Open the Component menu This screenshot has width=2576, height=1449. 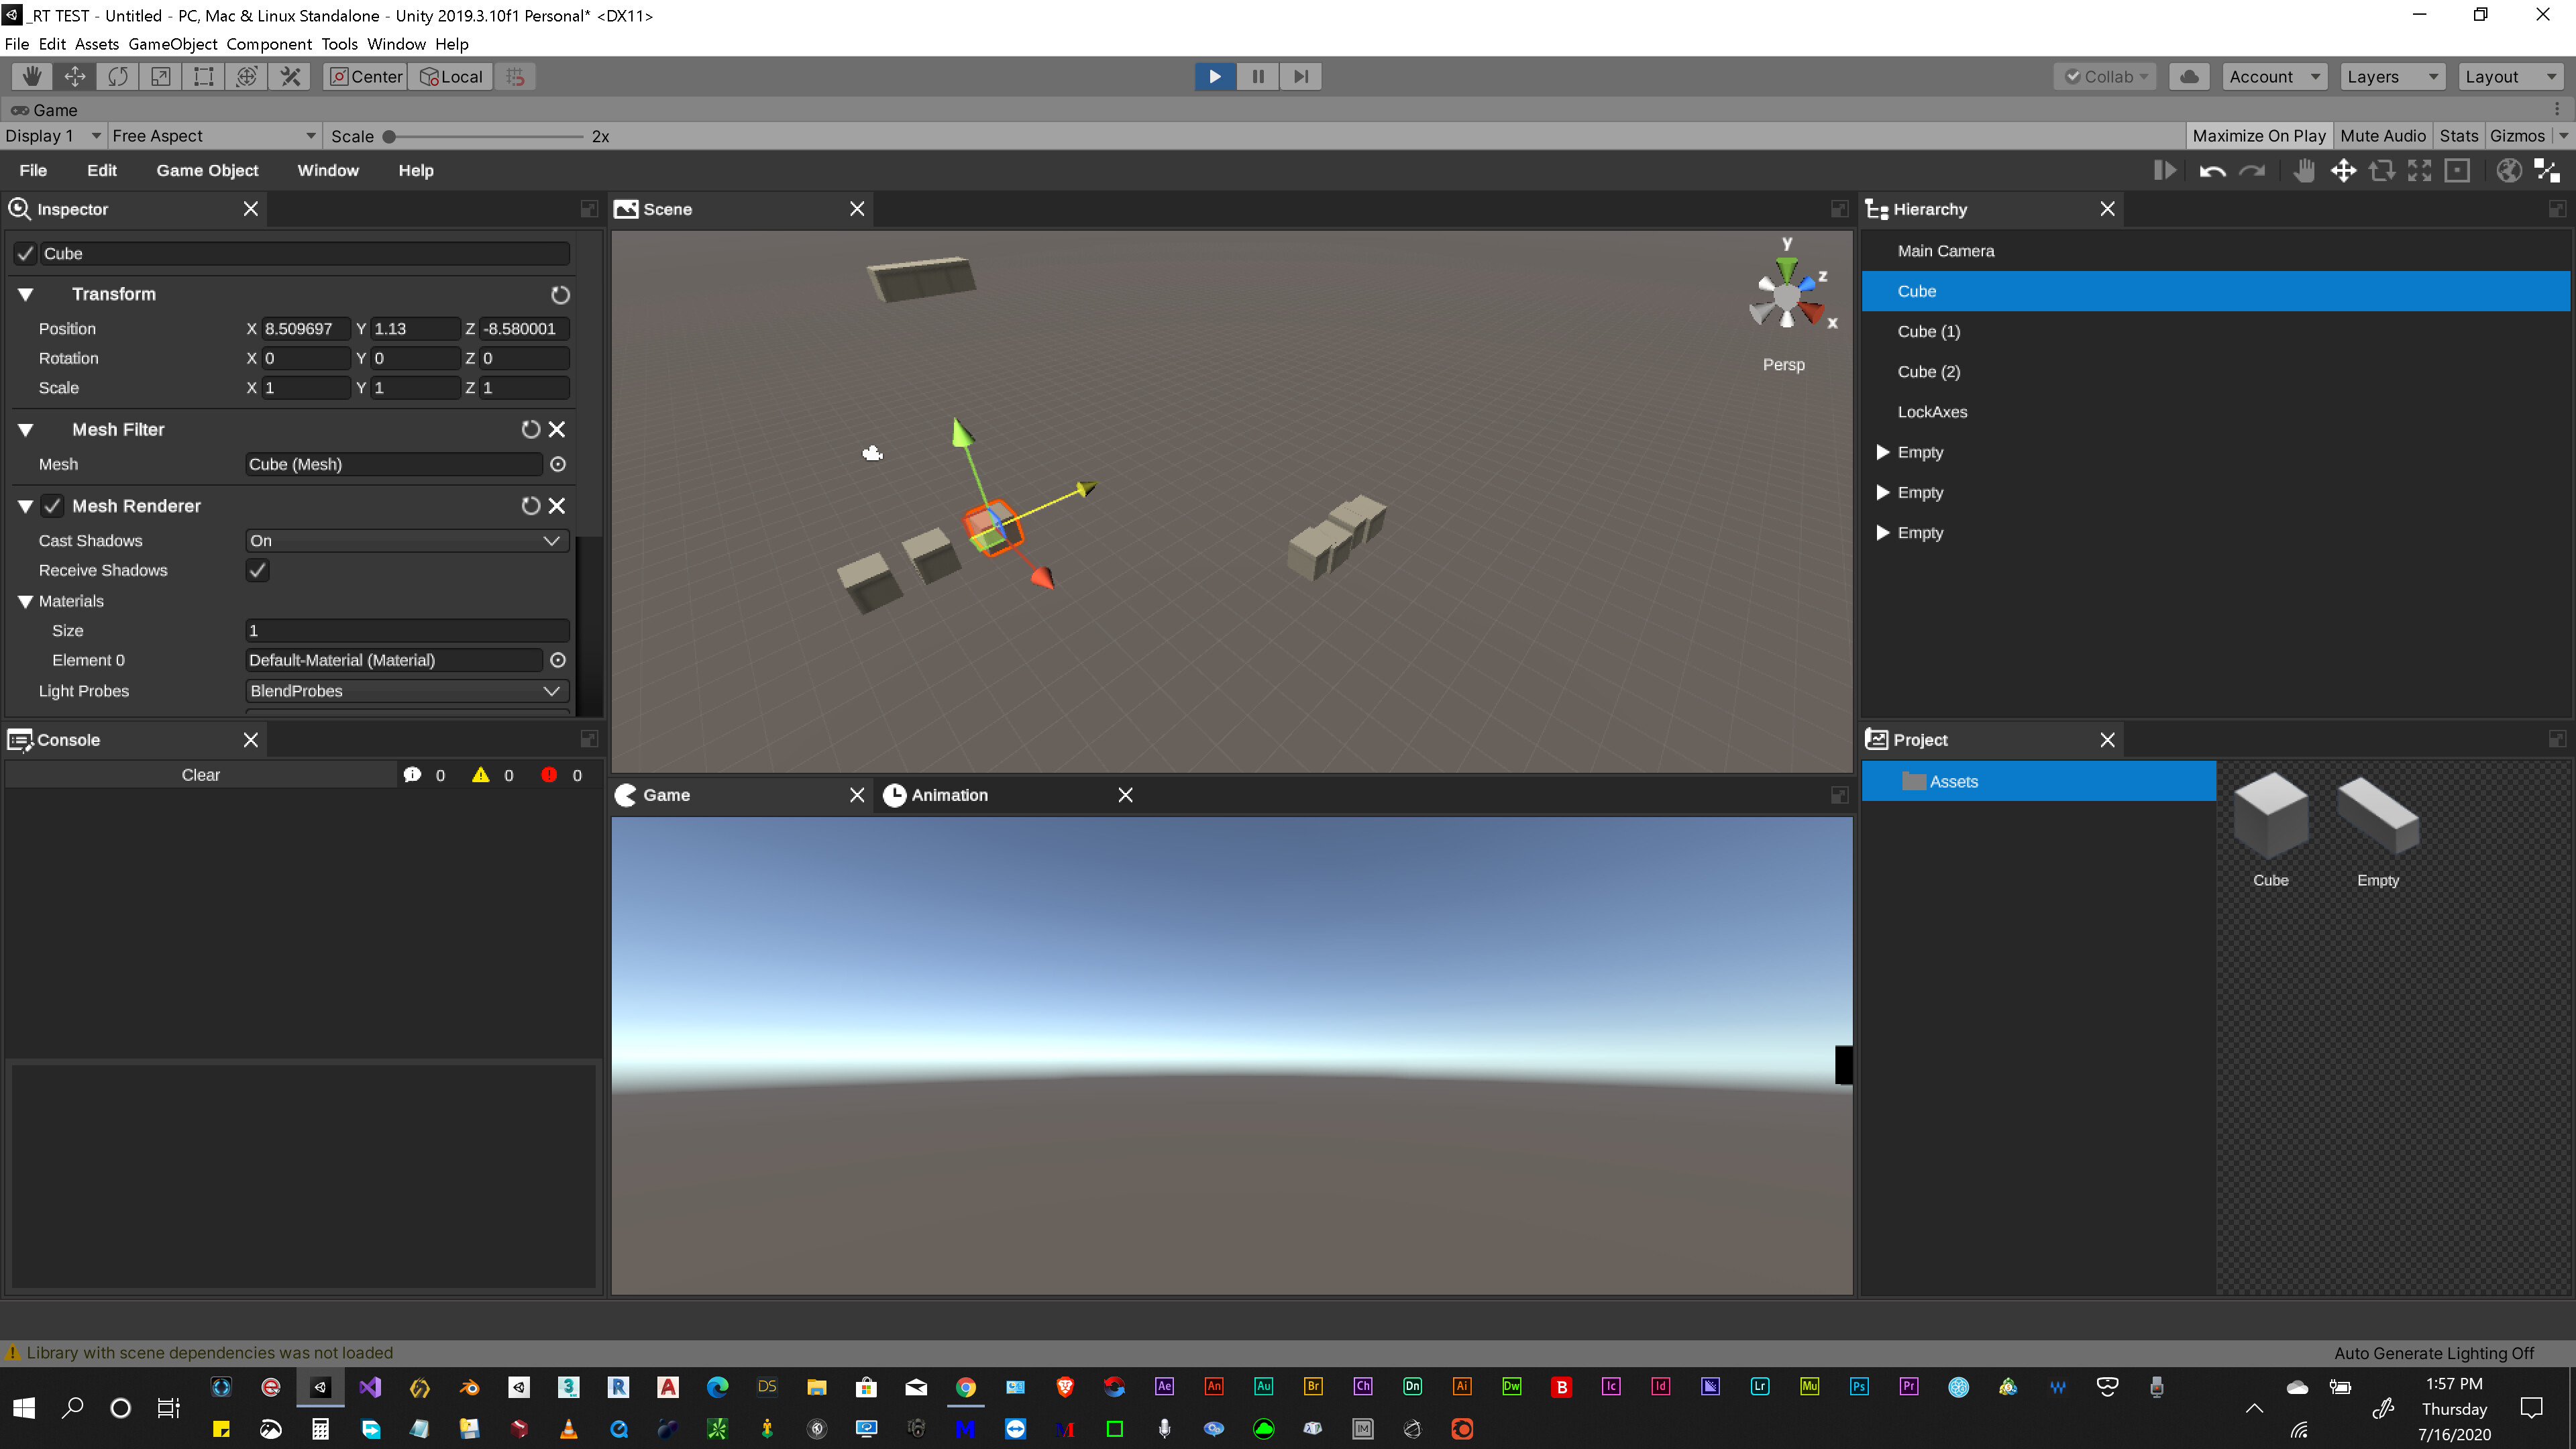coord(268,44)
